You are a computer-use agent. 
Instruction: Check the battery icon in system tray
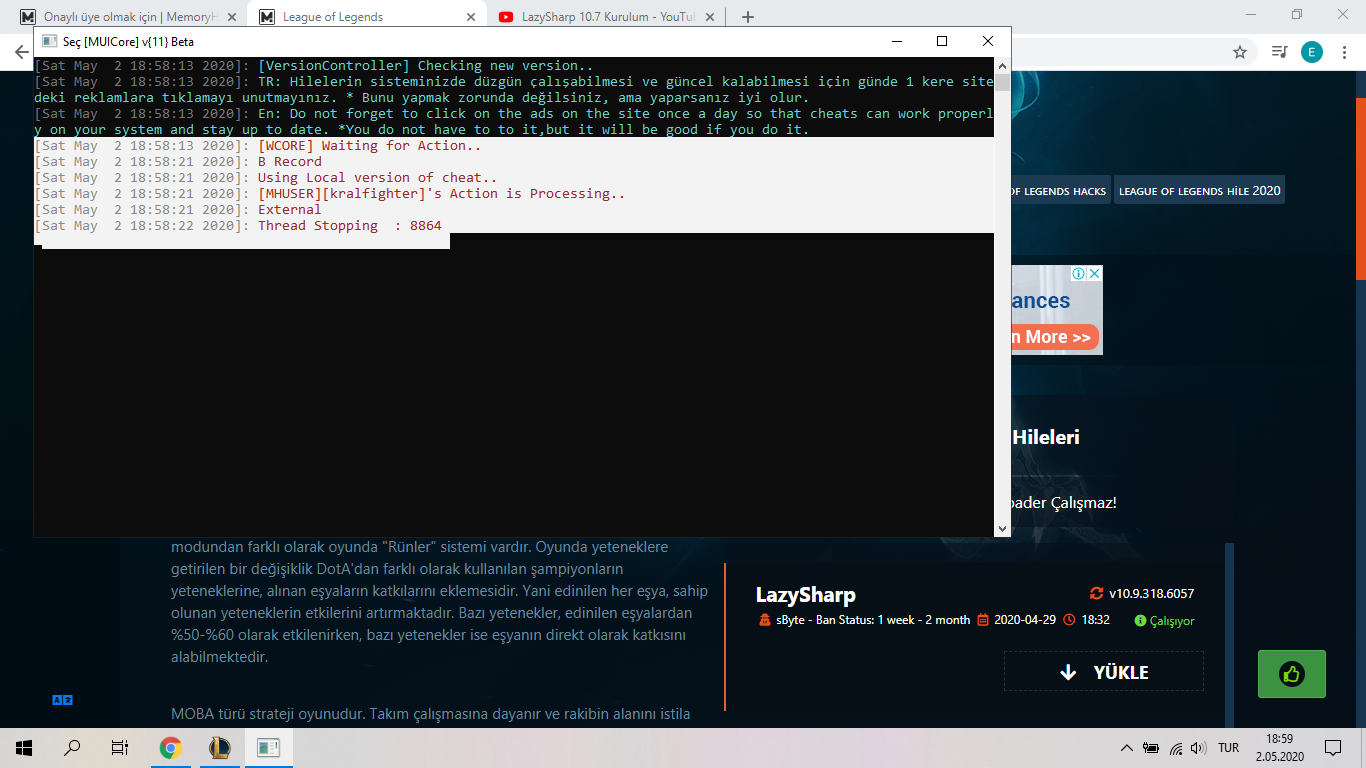(1152, 748)
